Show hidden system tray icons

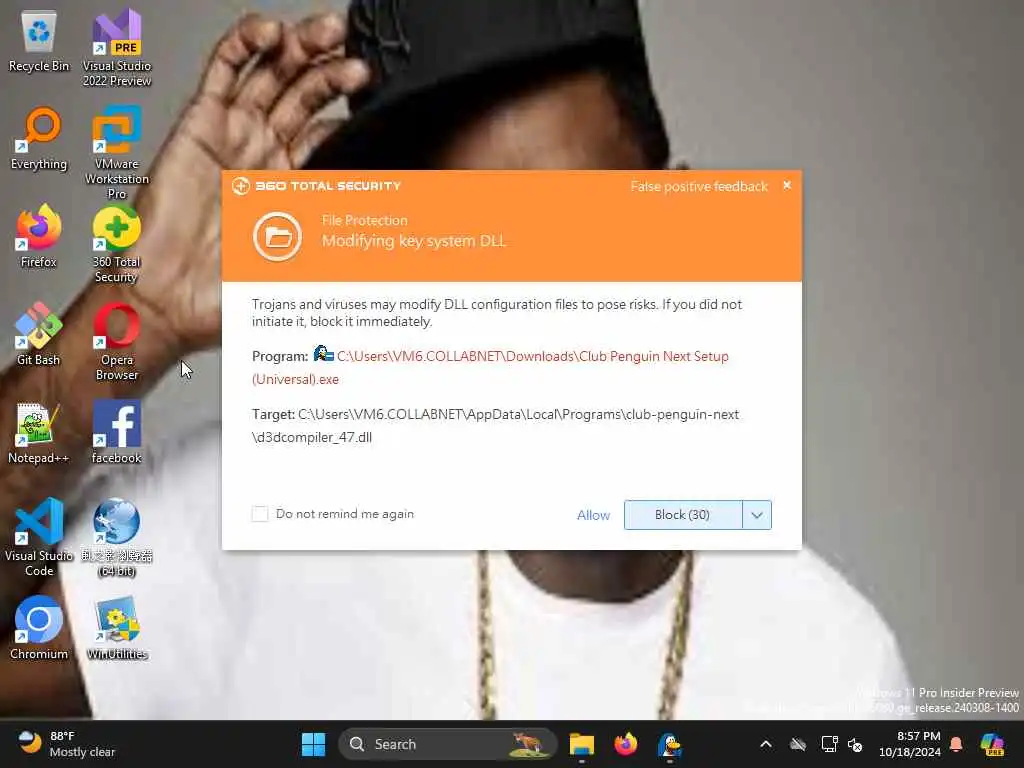766,744
